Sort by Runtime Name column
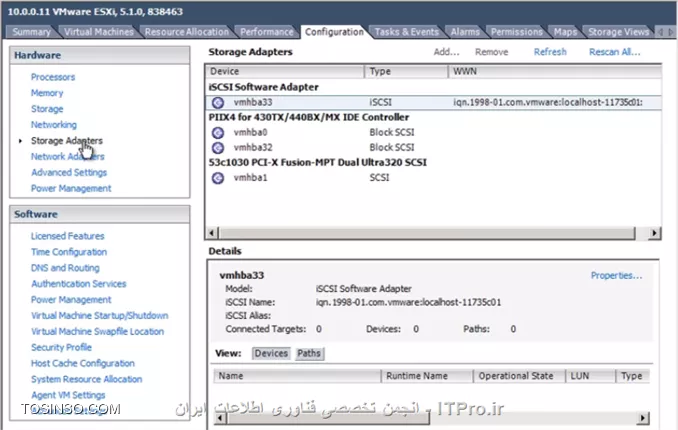678x430 pixels. pyautogui.click(x=427, y=376)
